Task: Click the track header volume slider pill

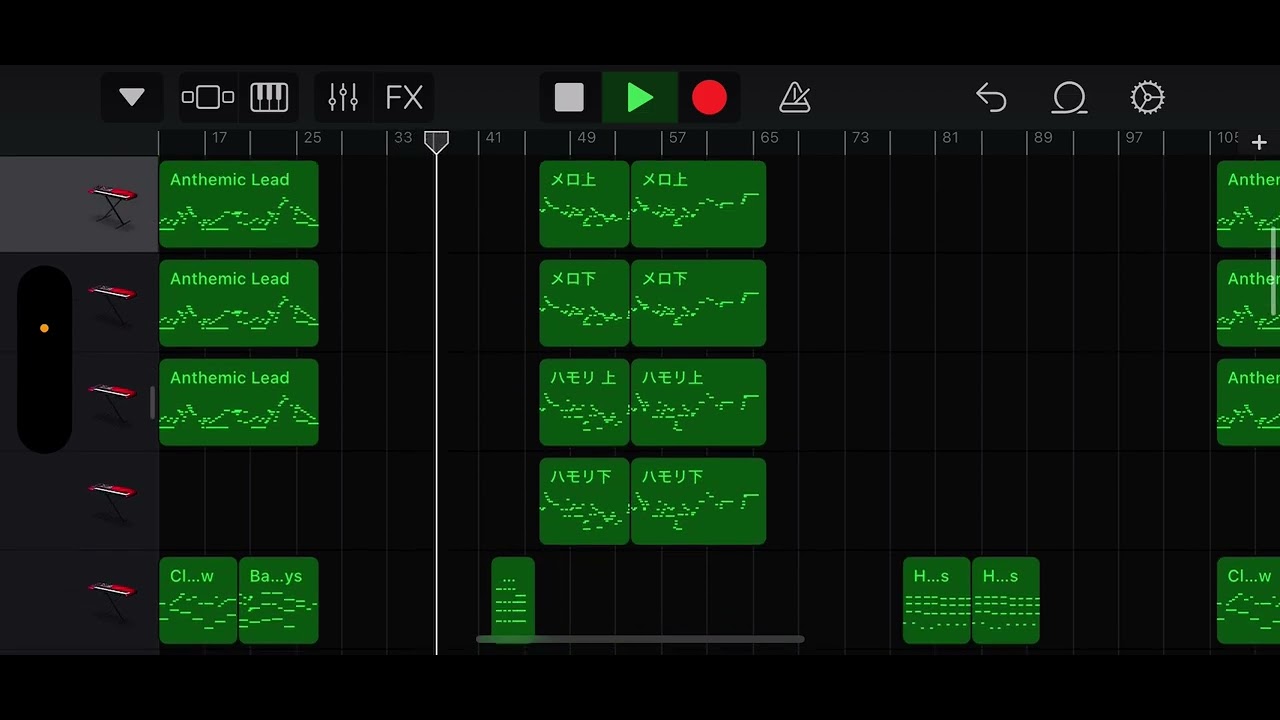Action: (x=44, y=360)
